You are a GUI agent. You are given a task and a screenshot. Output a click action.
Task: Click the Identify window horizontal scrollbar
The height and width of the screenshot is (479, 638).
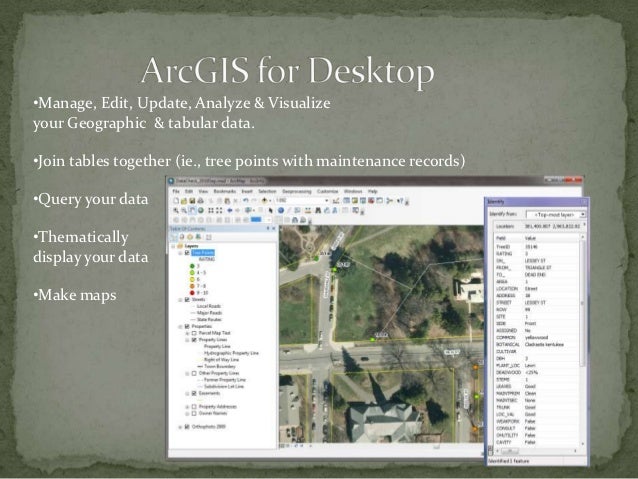535,451
